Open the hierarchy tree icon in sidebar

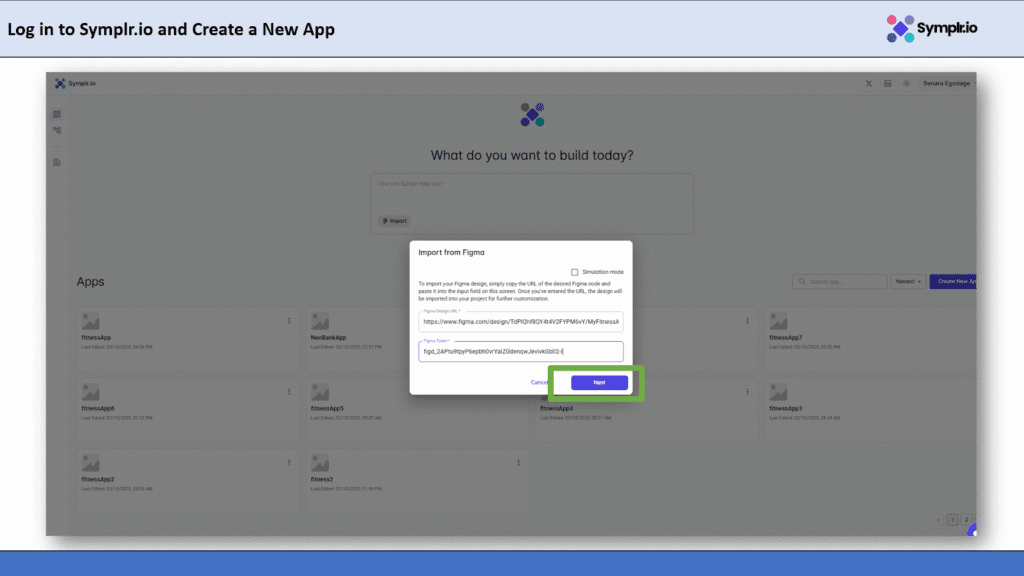pyautogui.click(x=57, y=130)
